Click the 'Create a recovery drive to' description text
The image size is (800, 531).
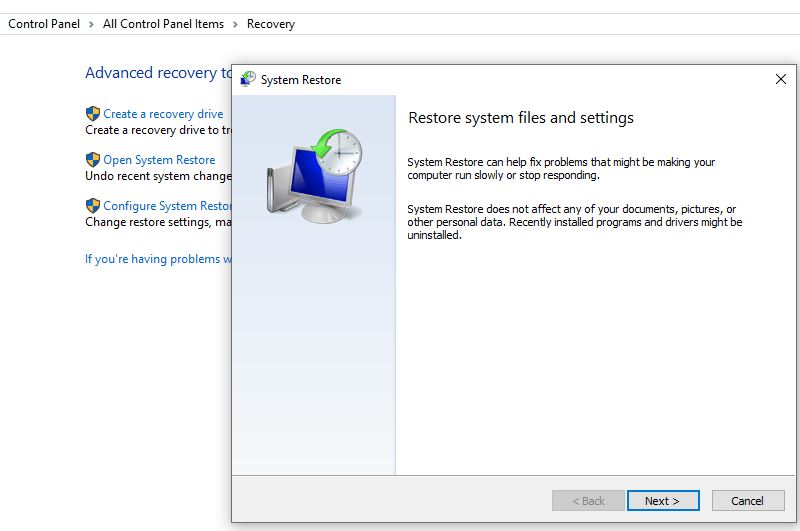tap(158, 130)
